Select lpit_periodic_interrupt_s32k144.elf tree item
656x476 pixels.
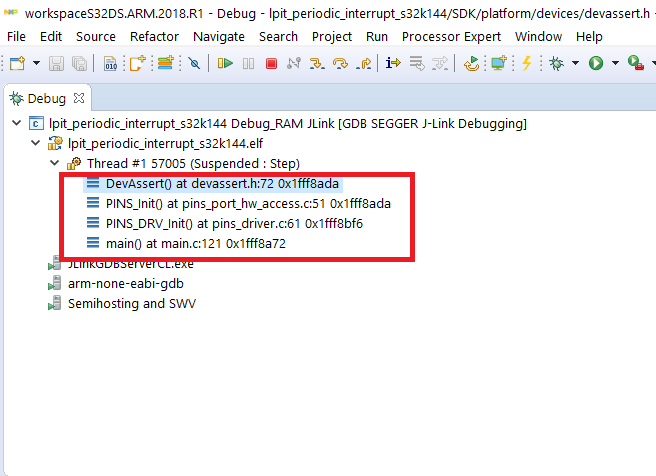point(165,143)
